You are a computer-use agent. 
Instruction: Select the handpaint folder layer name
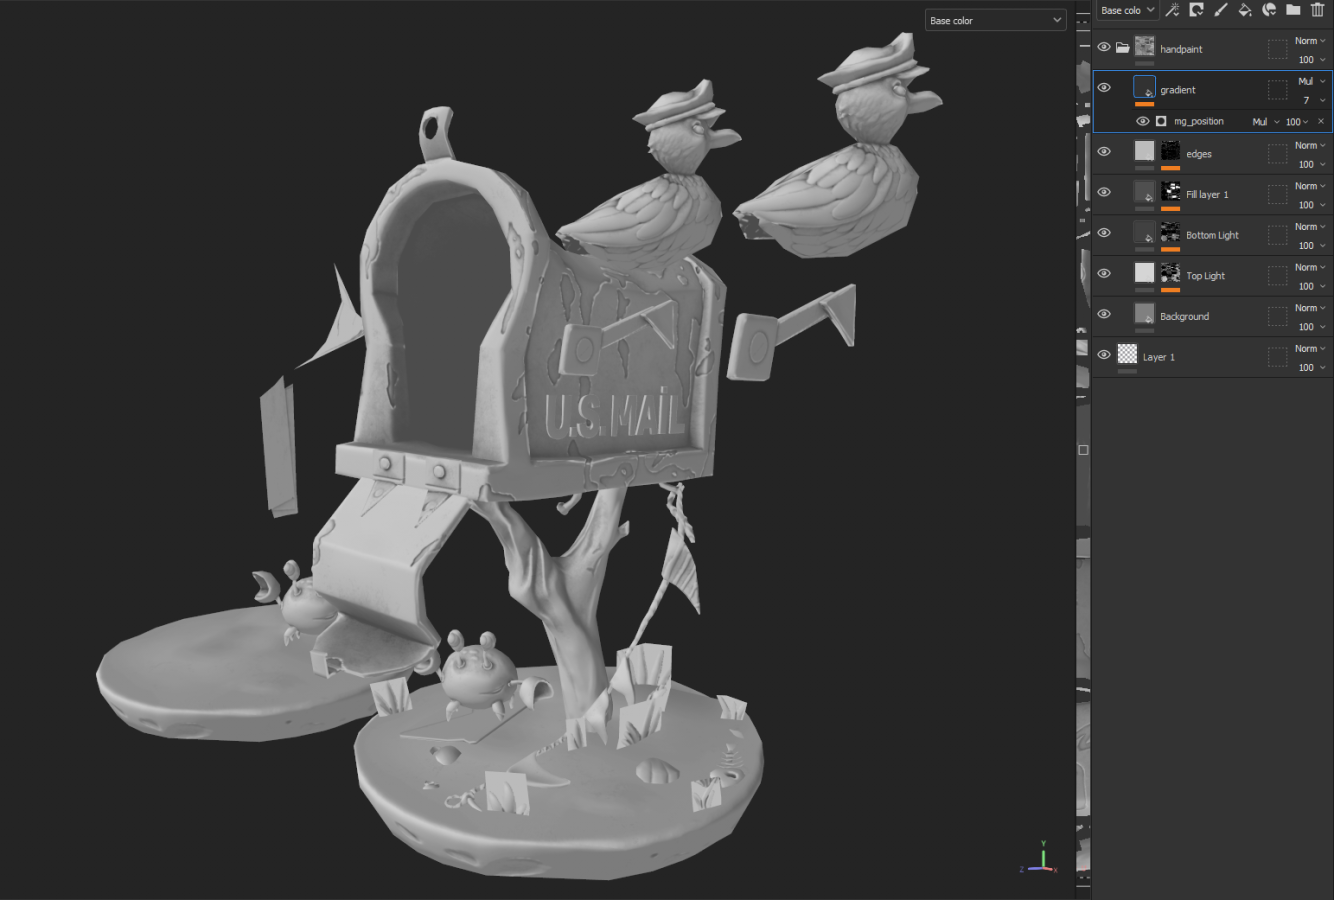click(x=1181, y=49)
